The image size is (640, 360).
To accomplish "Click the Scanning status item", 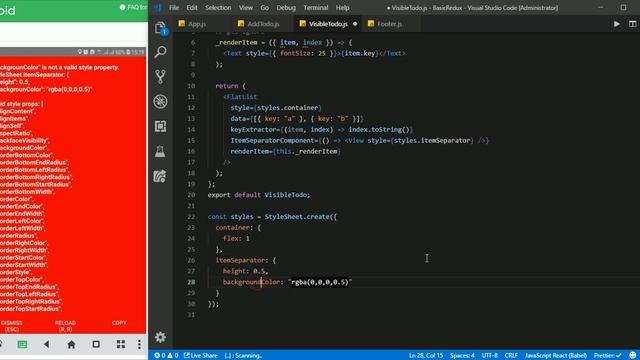I will click(243, 356).
